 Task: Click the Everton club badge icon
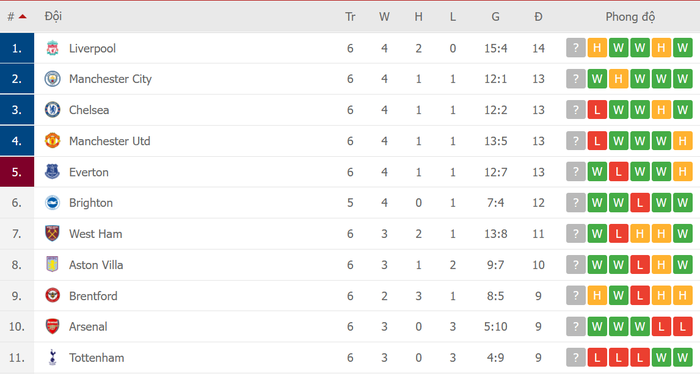tap(52, 172)
